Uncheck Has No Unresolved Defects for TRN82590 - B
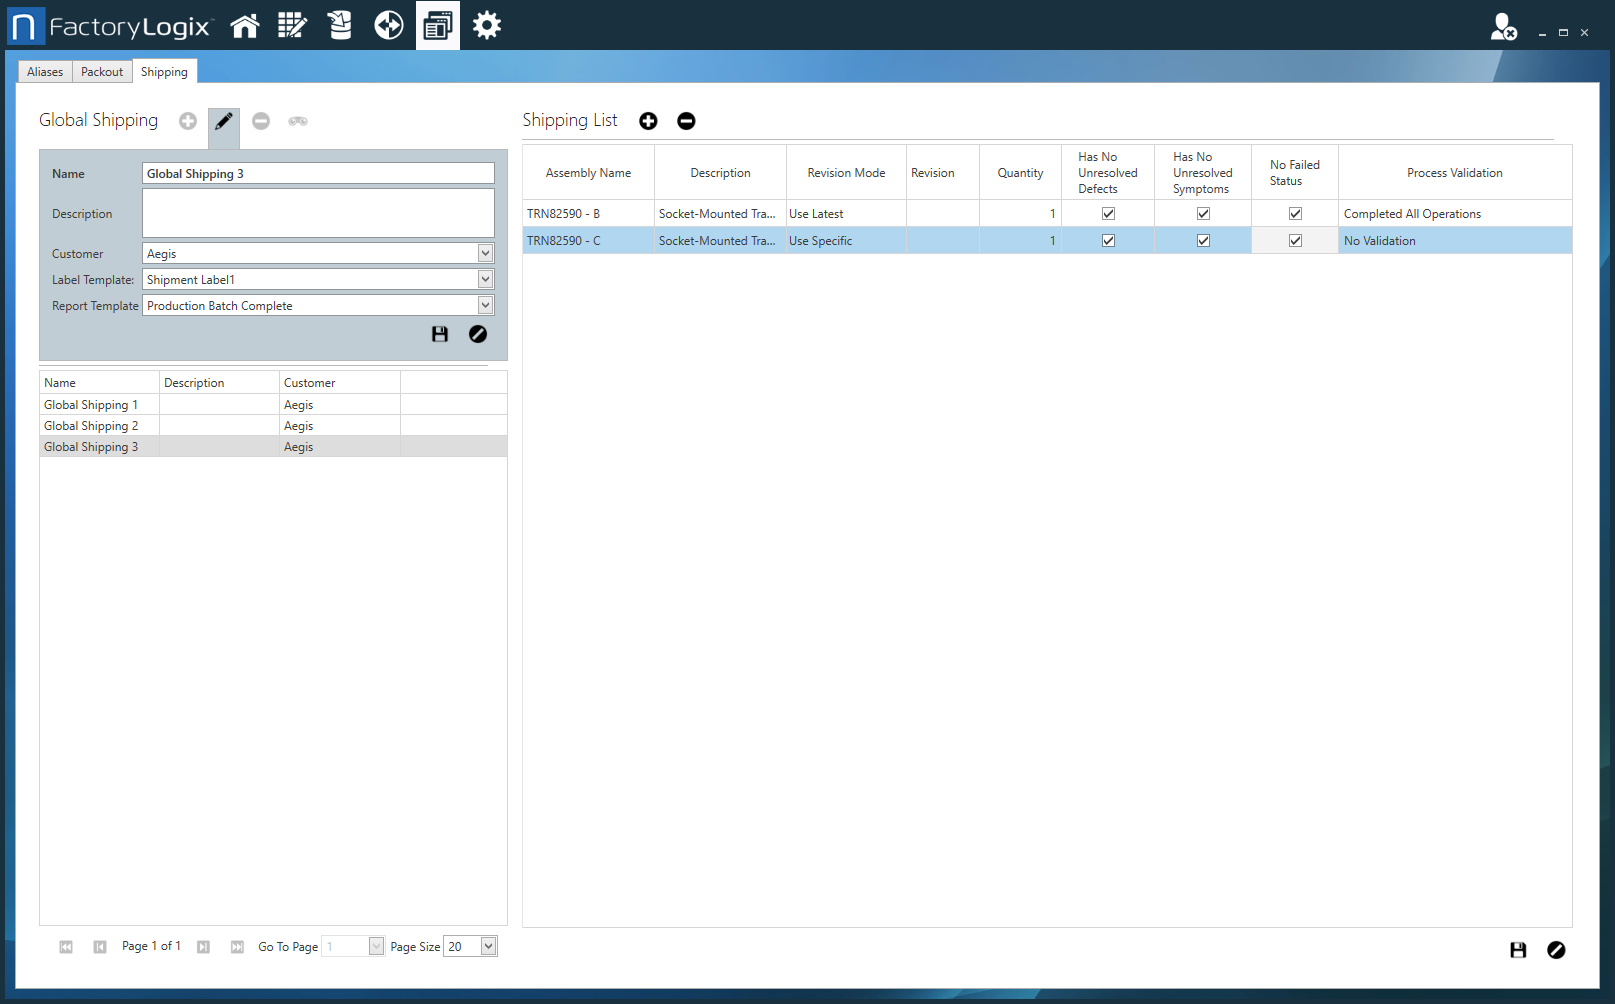 tap(1107, 213)
